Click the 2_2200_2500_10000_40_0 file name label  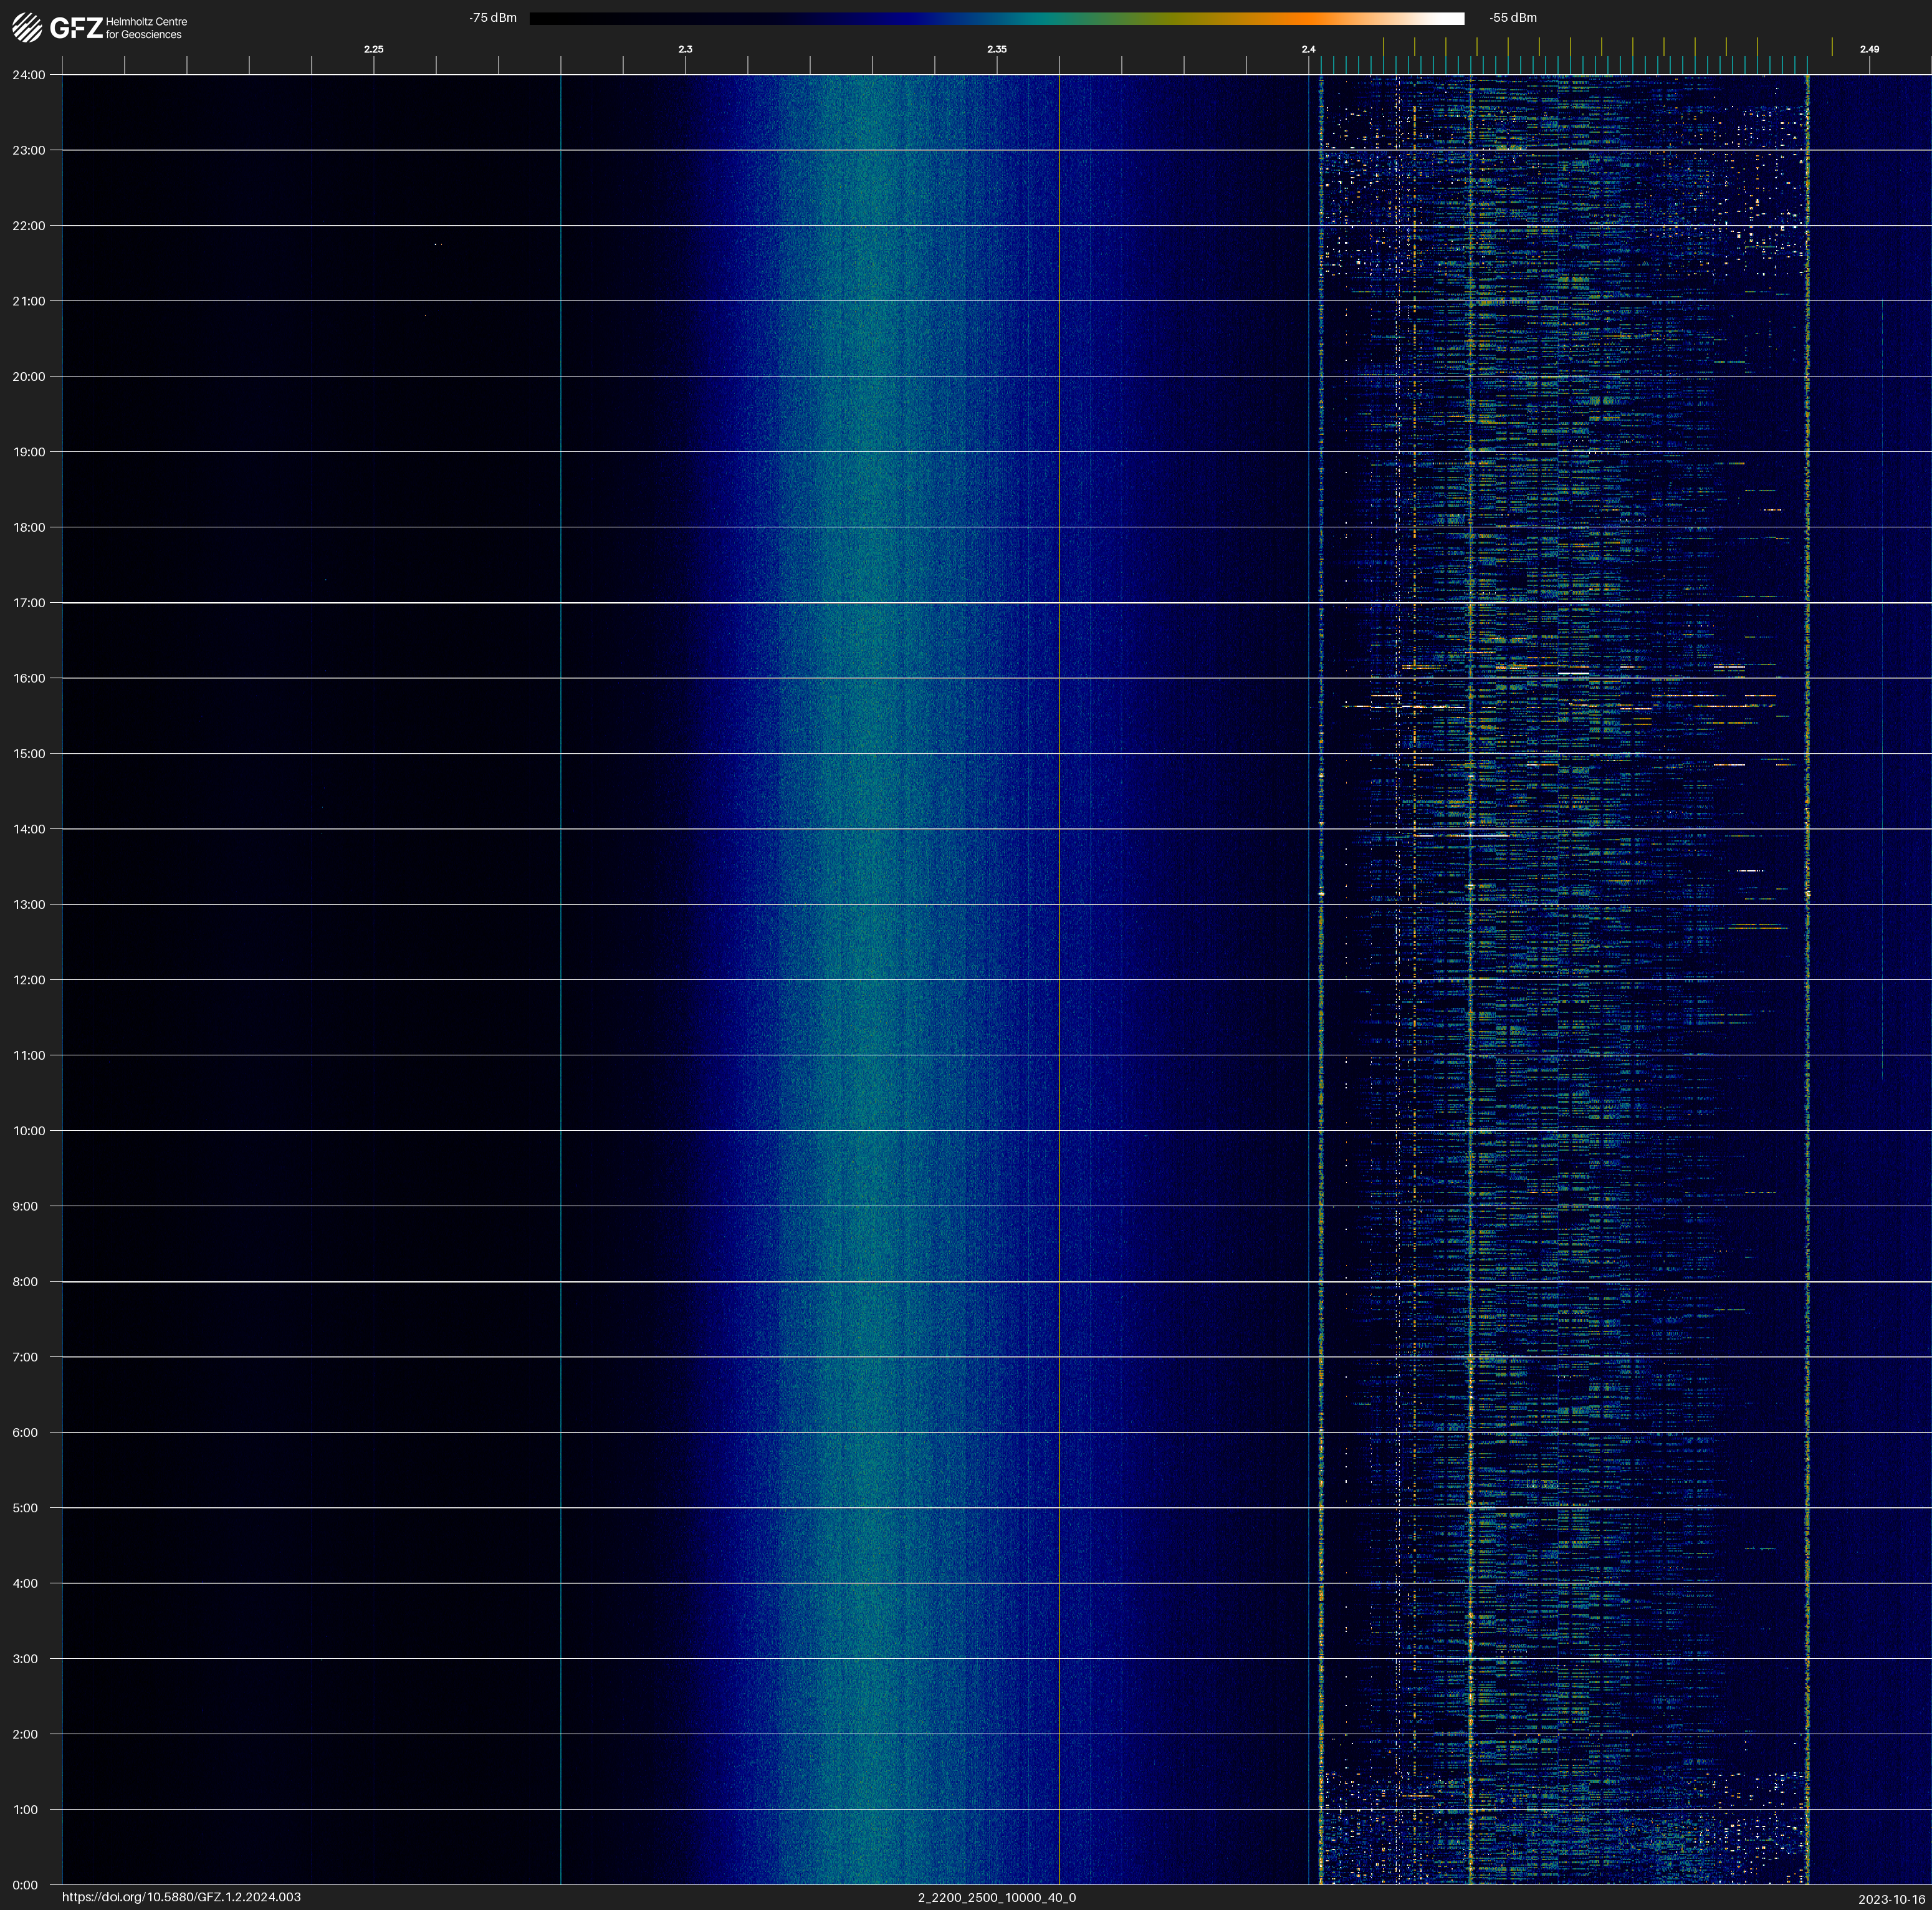(996, 1897)
